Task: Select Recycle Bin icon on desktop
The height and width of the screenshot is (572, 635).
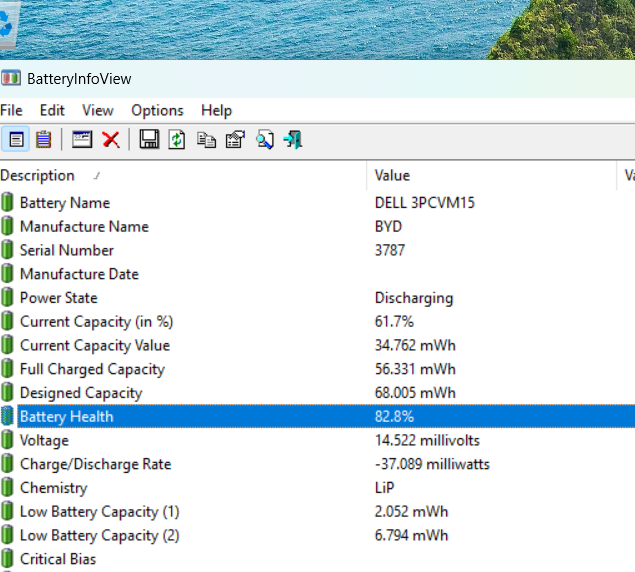Action: point(7,24)
